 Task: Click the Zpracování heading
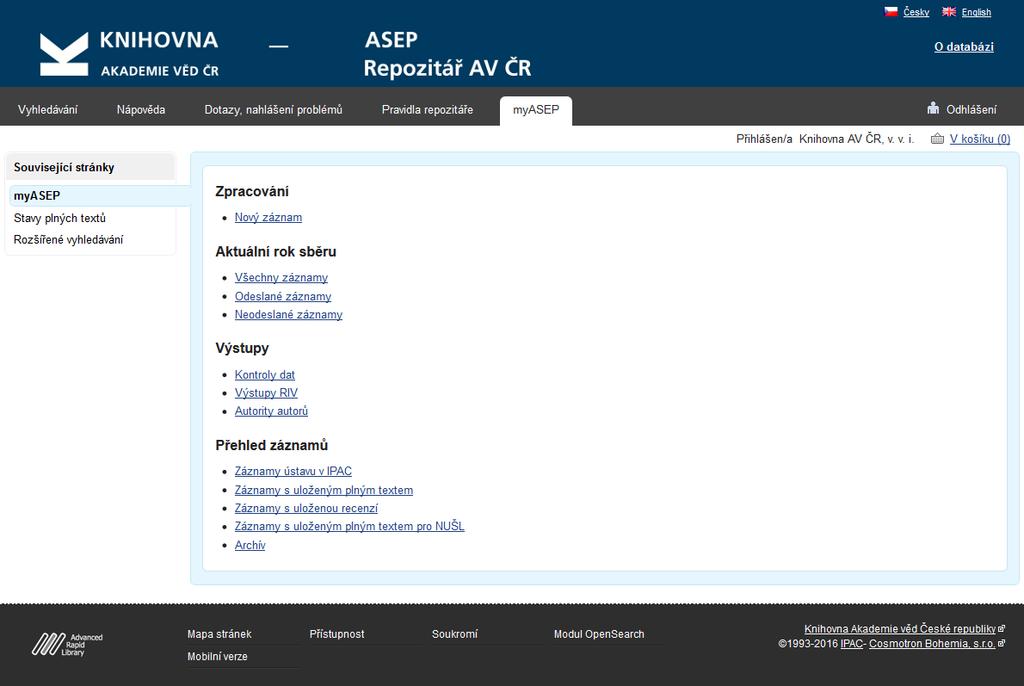pos(252,191)
